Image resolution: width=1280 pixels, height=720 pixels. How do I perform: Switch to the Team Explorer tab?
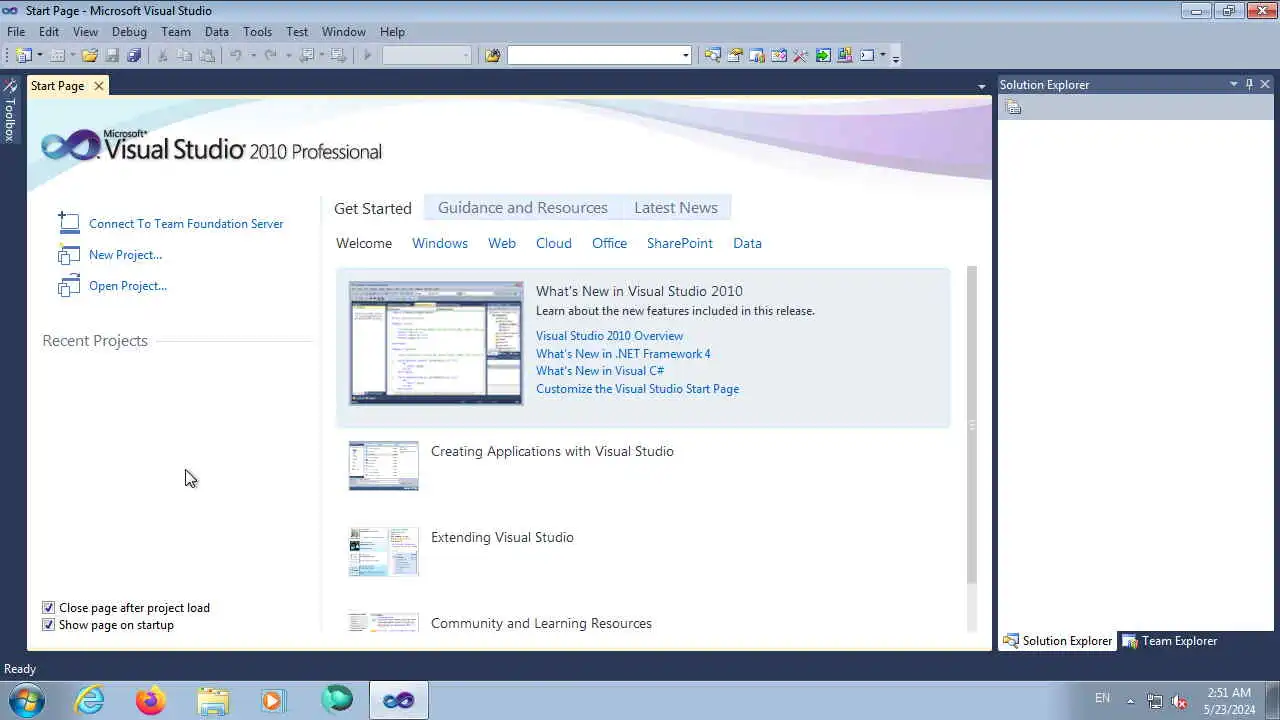click(x=1170, y=641)
